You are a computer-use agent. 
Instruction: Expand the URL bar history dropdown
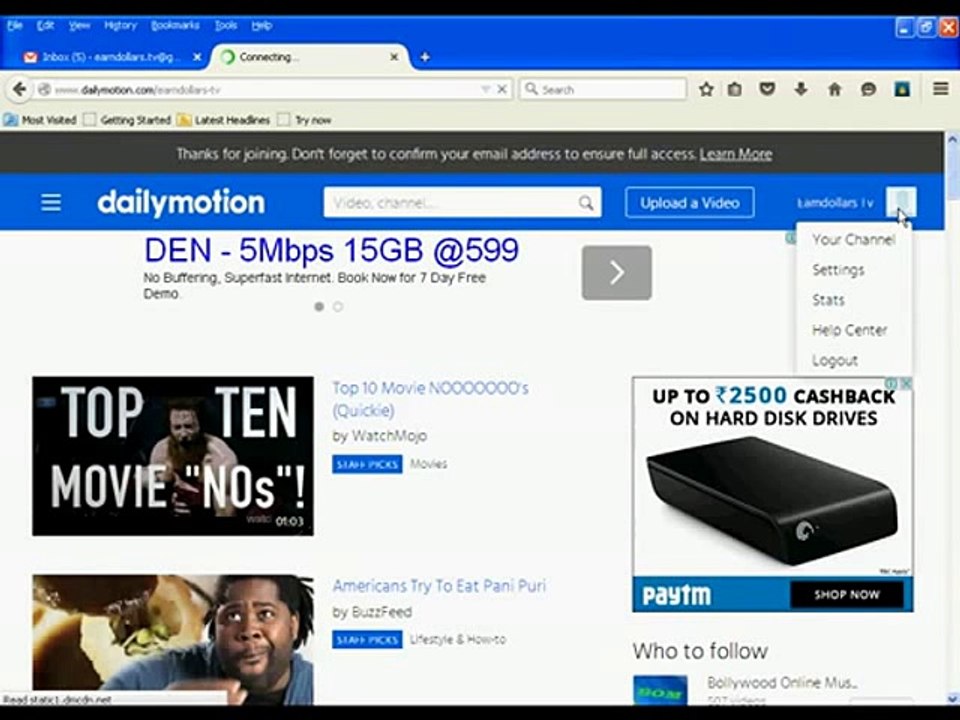(486, 89)
